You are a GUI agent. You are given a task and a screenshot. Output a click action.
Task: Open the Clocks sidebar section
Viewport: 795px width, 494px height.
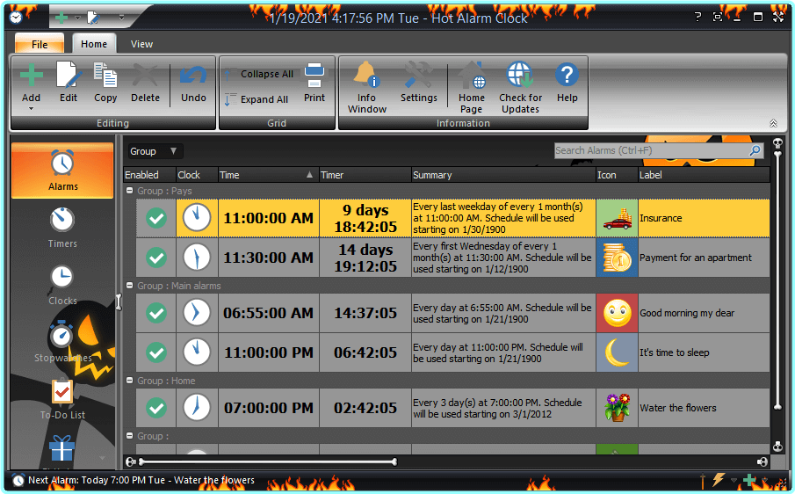62,285
